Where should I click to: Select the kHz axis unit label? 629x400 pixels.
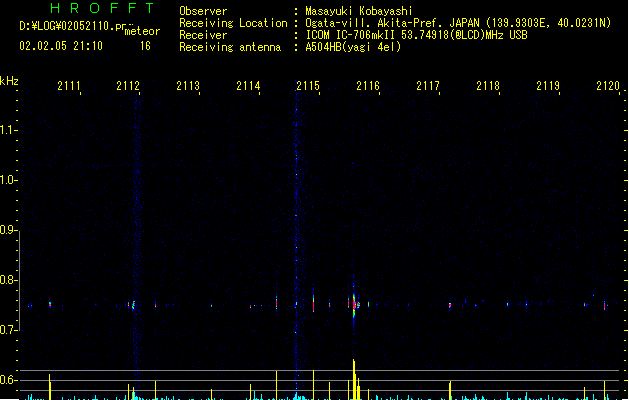pyautogui.click(x=9, y=81)
